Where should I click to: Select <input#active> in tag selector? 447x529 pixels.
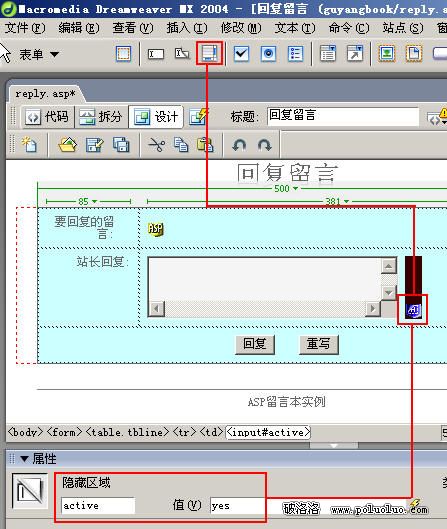(x=269, y=432)
